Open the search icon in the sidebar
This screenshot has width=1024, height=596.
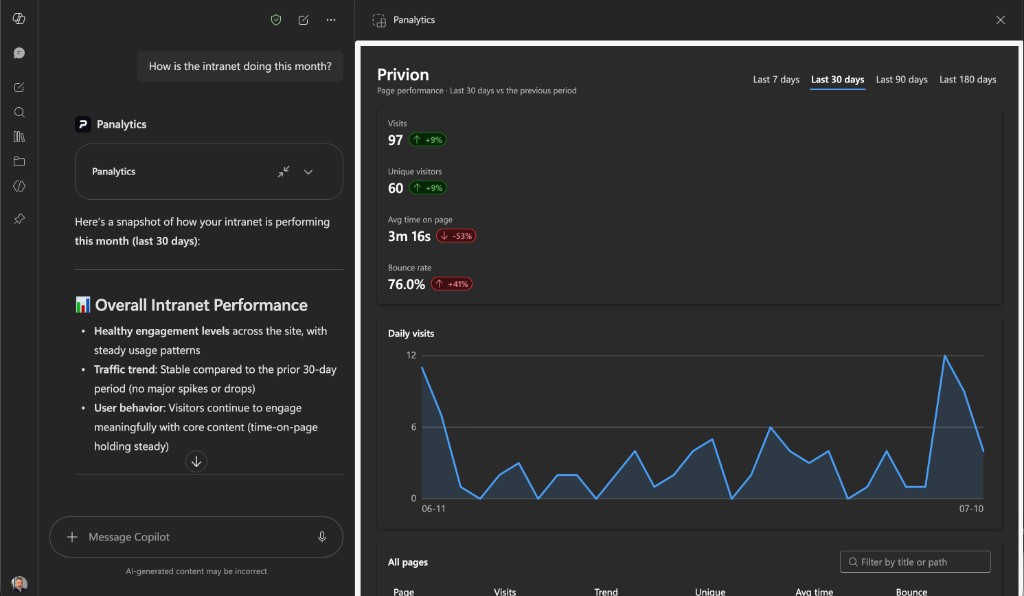click(x=19, y=112)
